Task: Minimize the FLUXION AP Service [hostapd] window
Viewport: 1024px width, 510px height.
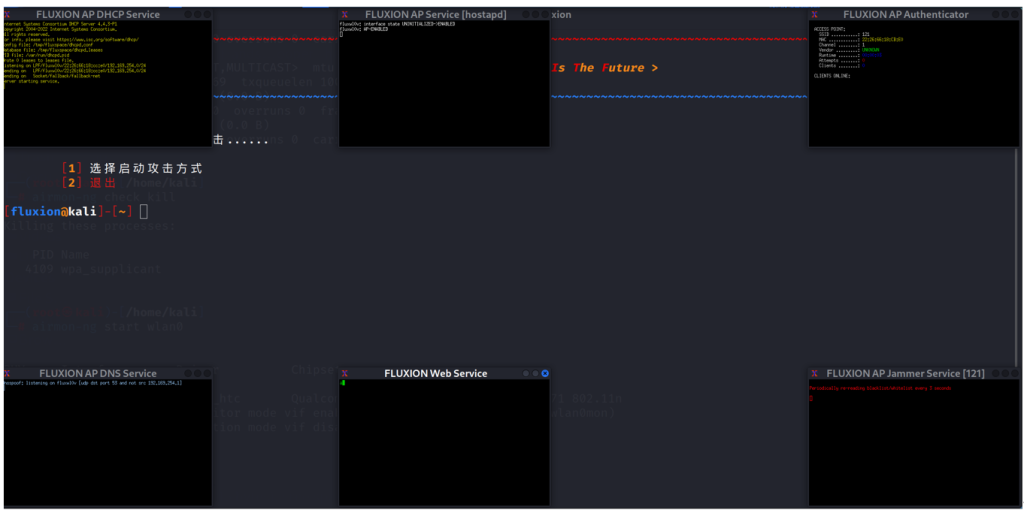Action: coord(525,14)
